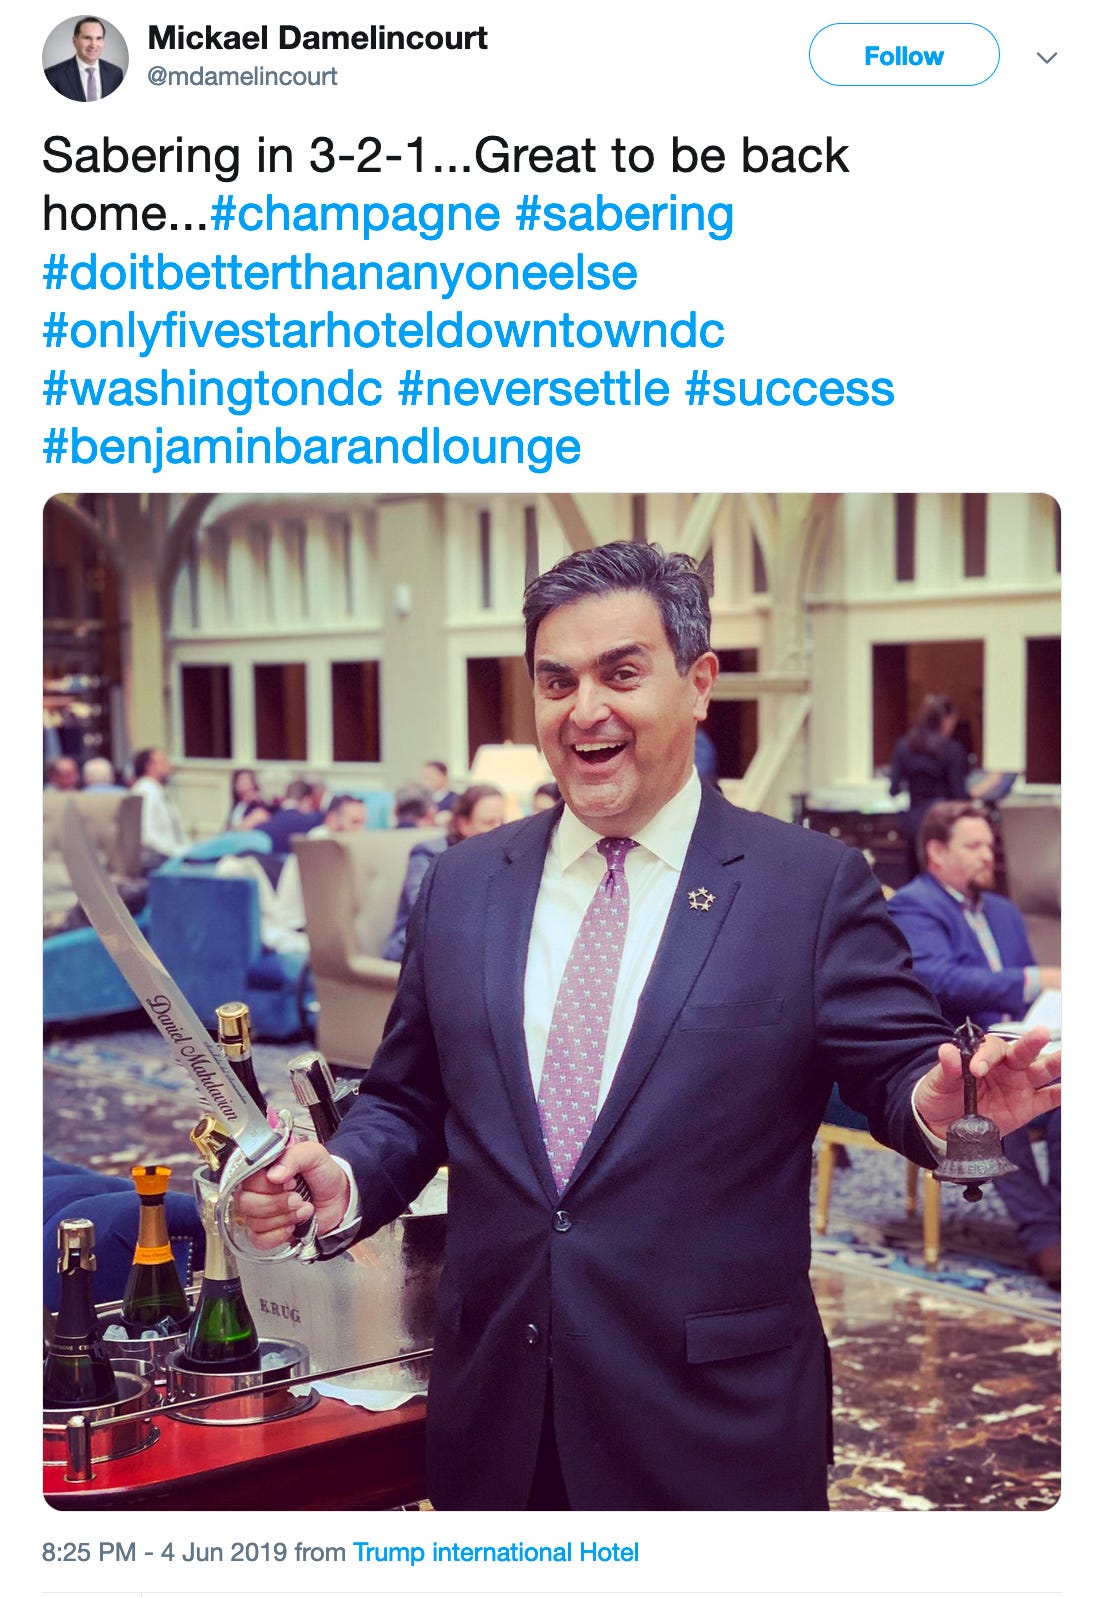The width and height of the screenshot is (1098, 1598).
Task: Open the #sabering hashtag
Action: pyautogui.click(x=624, y=214)
